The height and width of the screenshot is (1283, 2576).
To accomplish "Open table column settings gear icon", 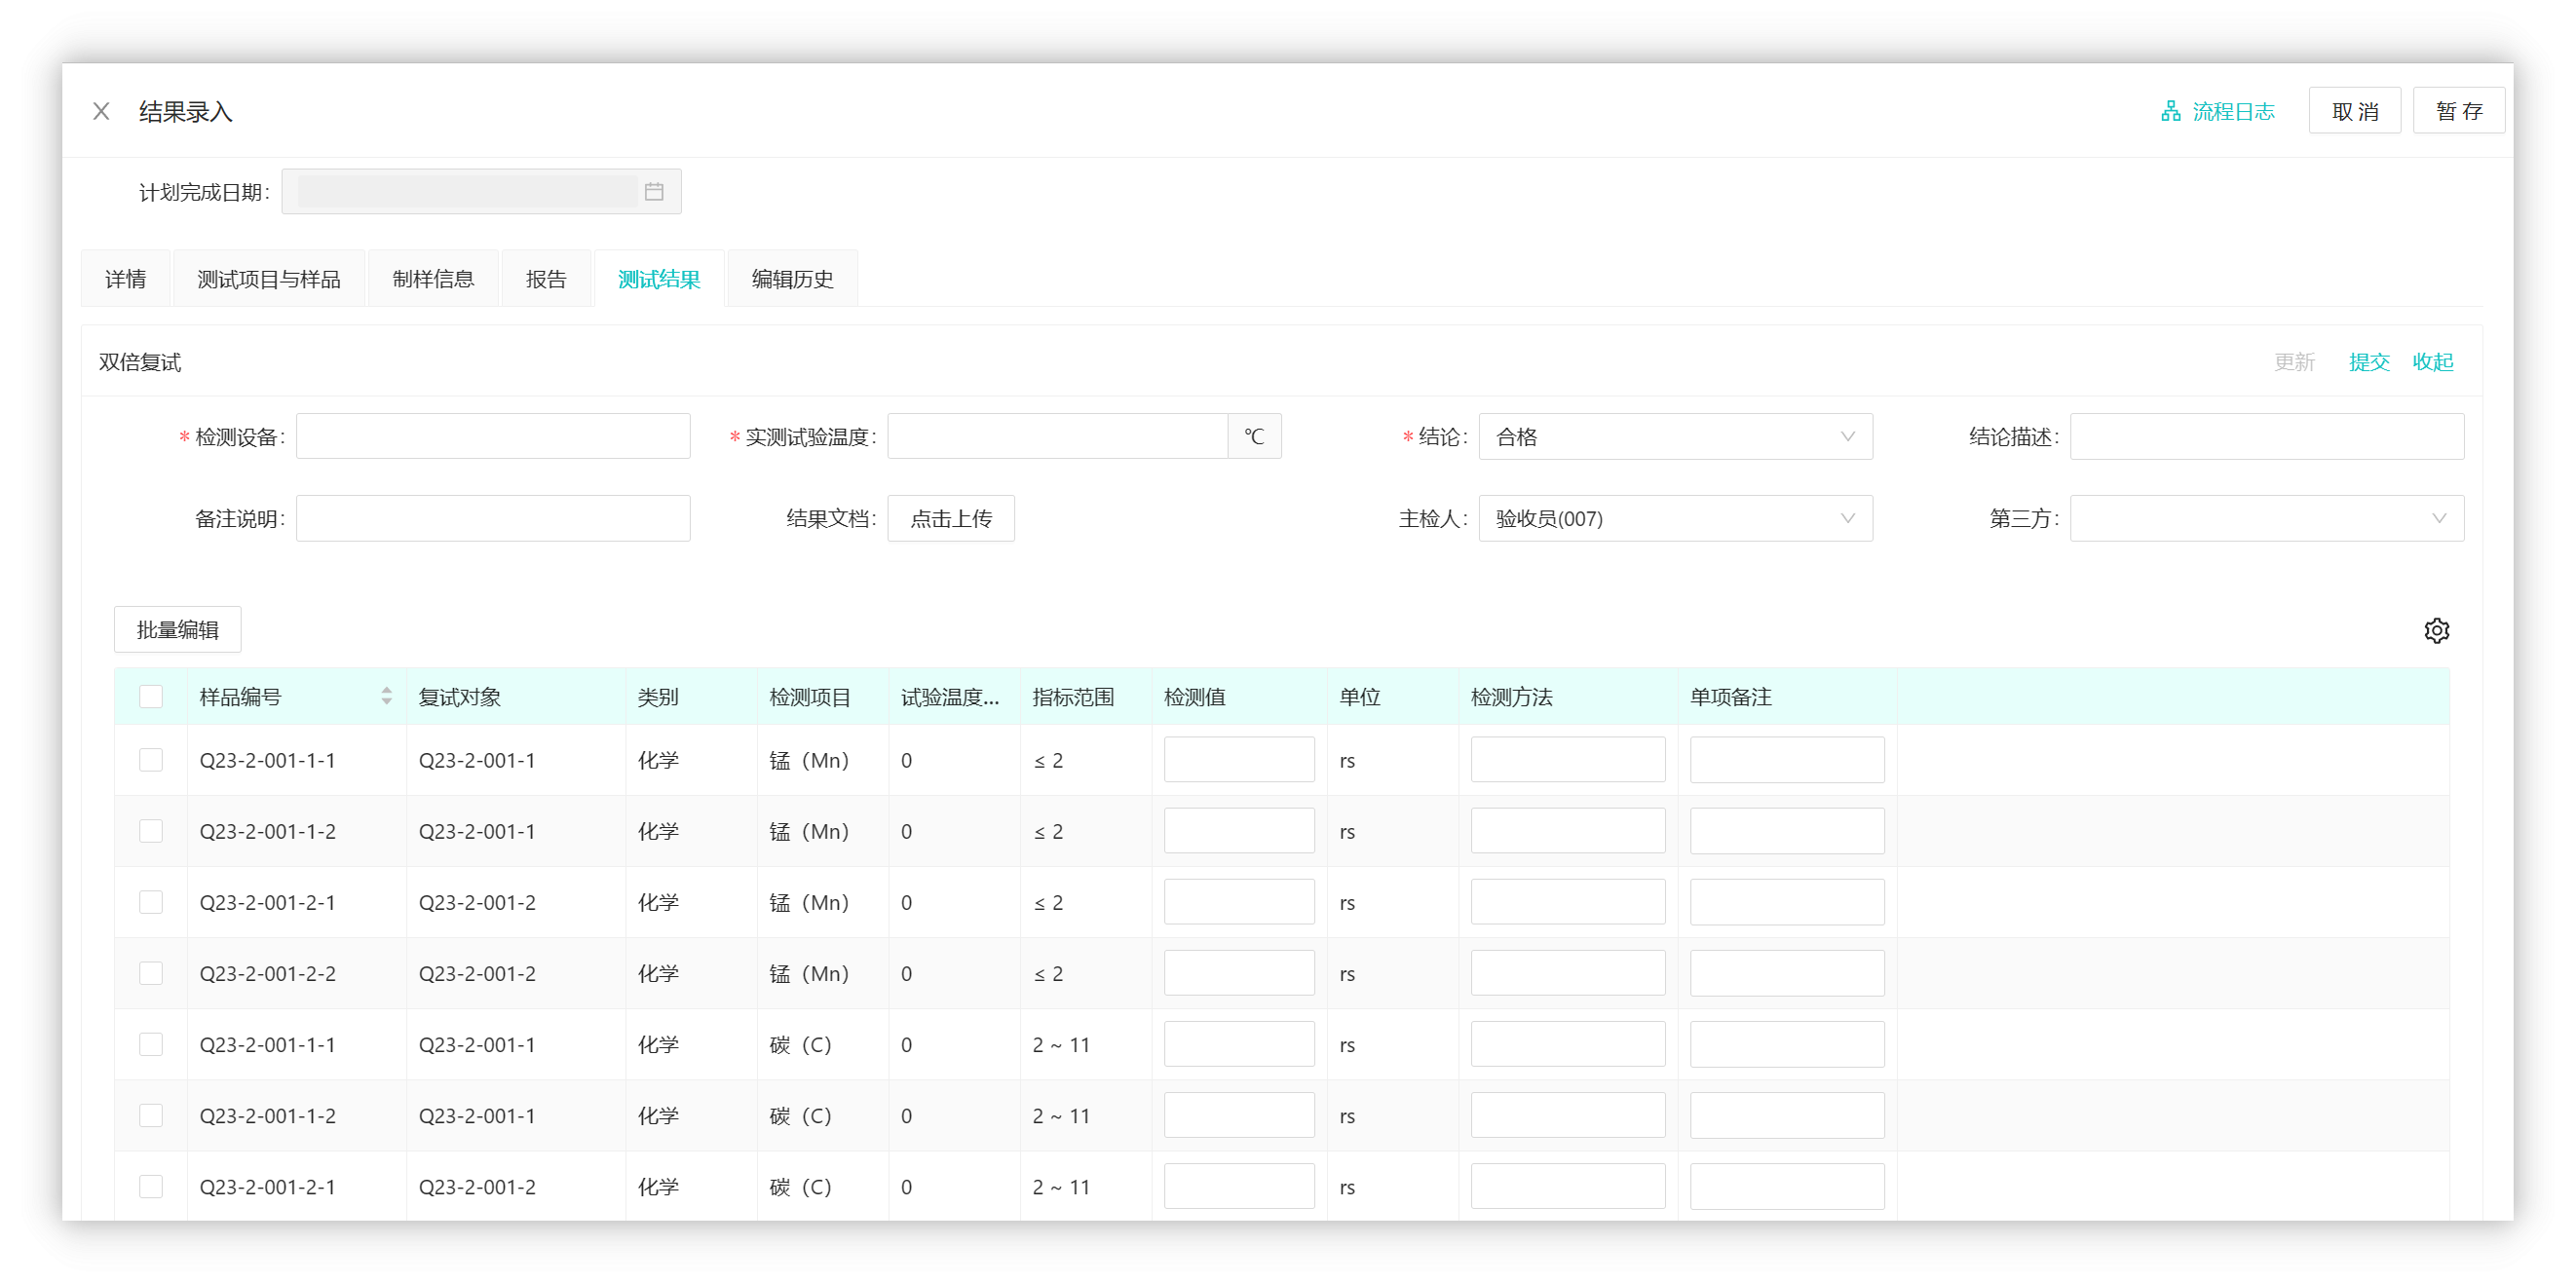I will coord(2436,630).
